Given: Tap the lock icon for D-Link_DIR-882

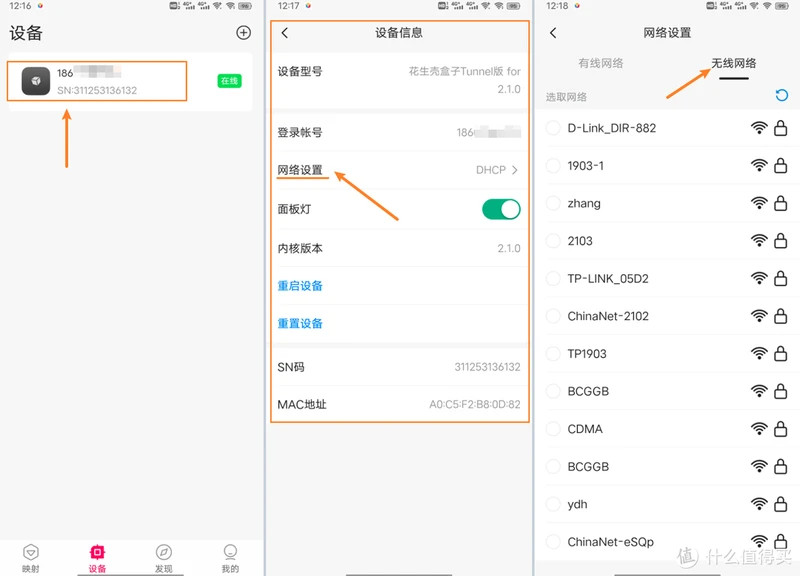Looking at the screenshot, I should click(780, 128).
